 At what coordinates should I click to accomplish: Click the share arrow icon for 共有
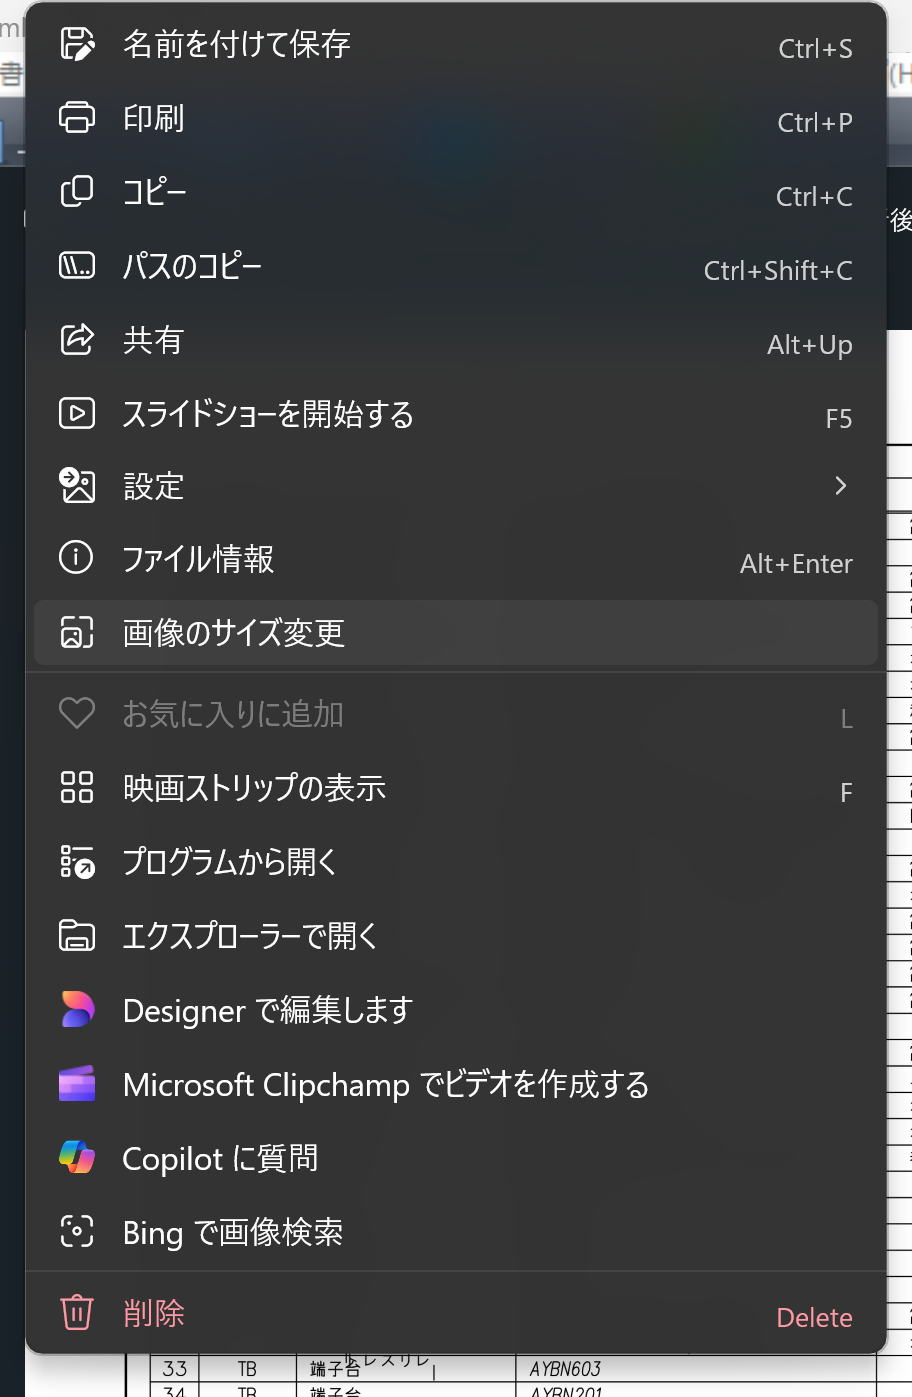[x=77, y=340]
